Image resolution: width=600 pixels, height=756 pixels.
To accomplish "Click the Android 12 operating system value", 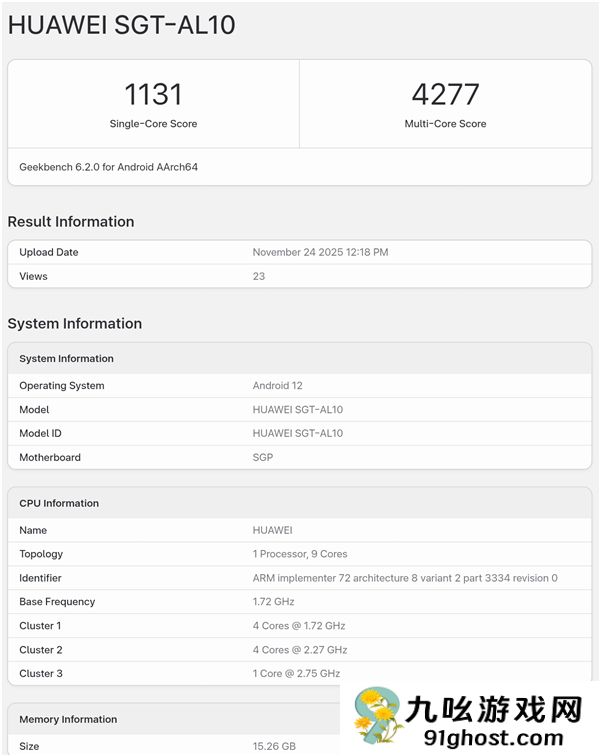I will coord(278,386).
